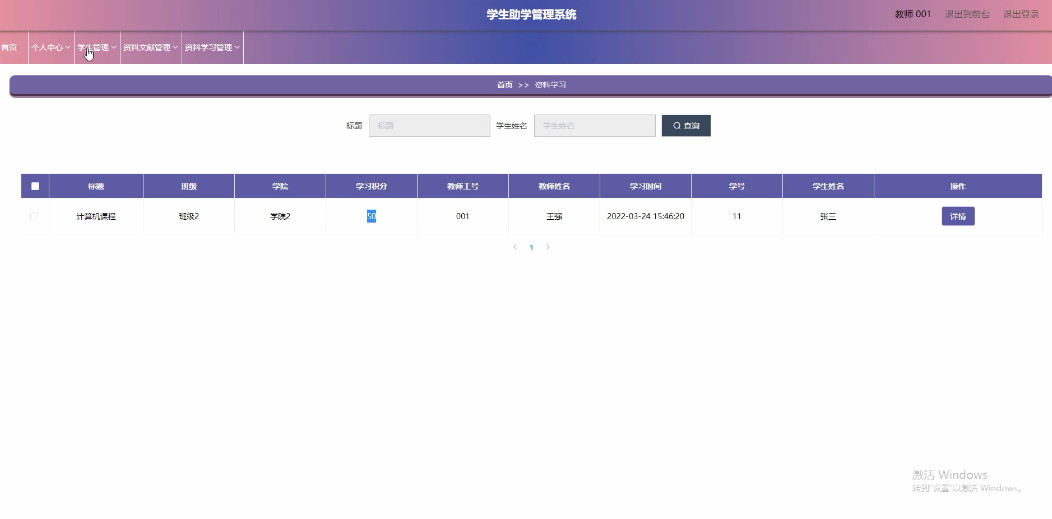Image resolution: width=1052 pixels, height=519 pixels.
Task: Click the 学院2 cell
Action: (280, 217)
